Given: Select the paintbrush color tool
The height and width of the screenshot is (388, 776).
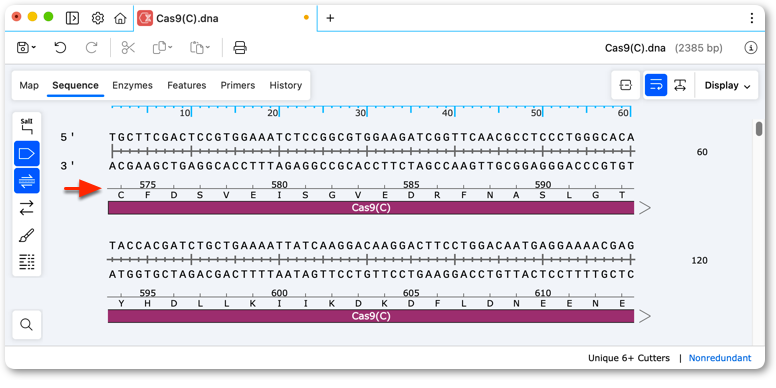Looking at the screenshot, I should click(26, 235).
